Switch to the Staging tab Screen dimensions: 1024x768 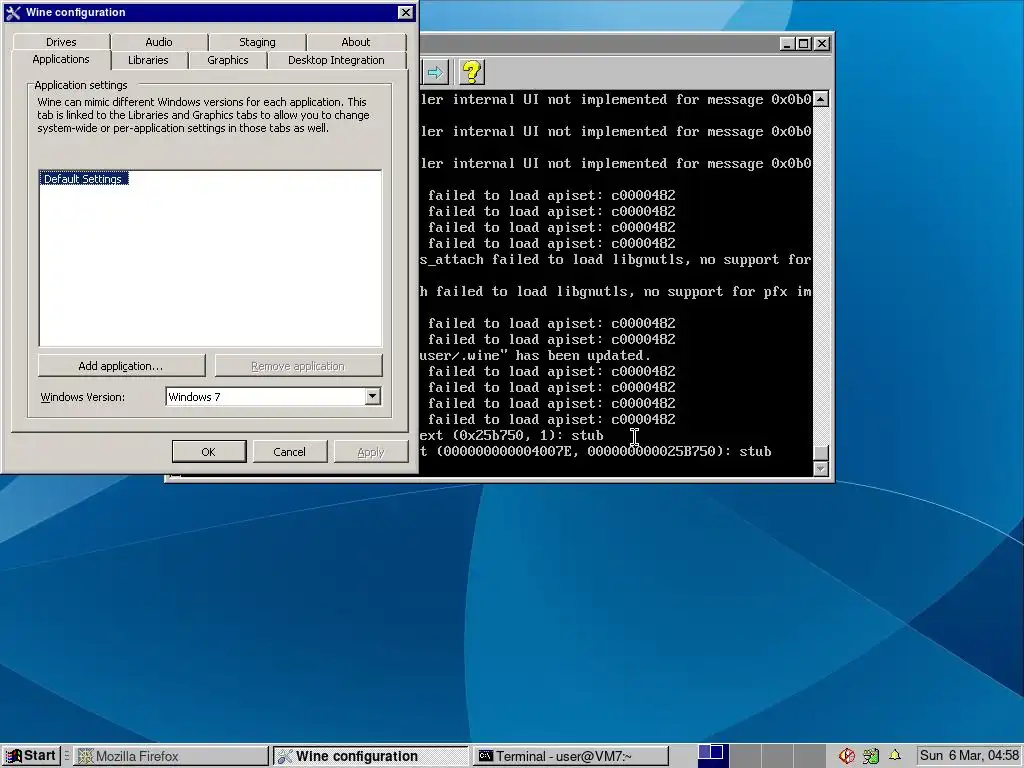click(x=257, y=42)
